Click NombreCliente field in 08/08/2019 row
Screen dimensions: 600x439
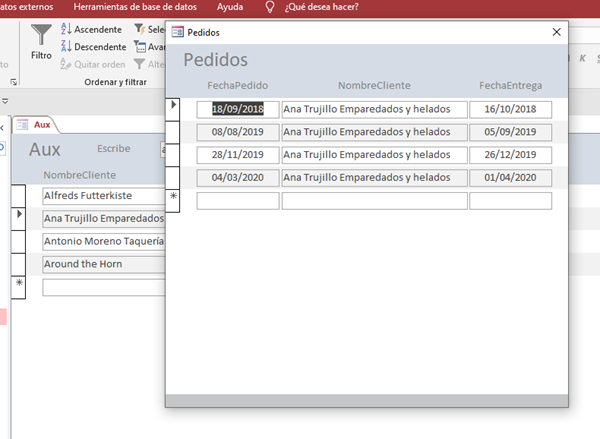coord(374,132)
